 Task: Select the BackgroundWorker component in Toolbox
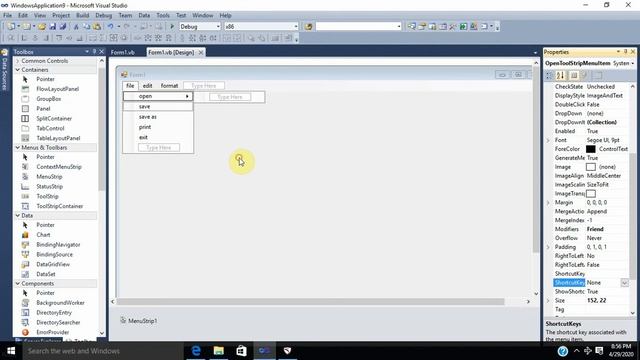tap(60, 303)
